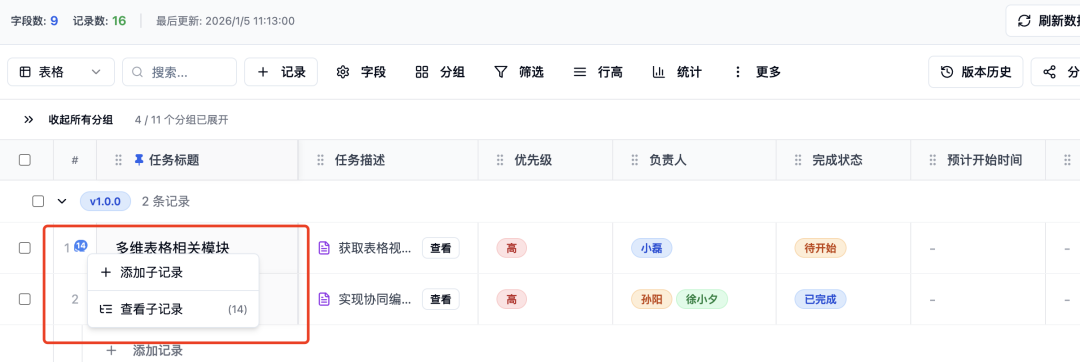Click the 高 priority tag in row 2
This screenshot has width=1080, height=362.
512,299
